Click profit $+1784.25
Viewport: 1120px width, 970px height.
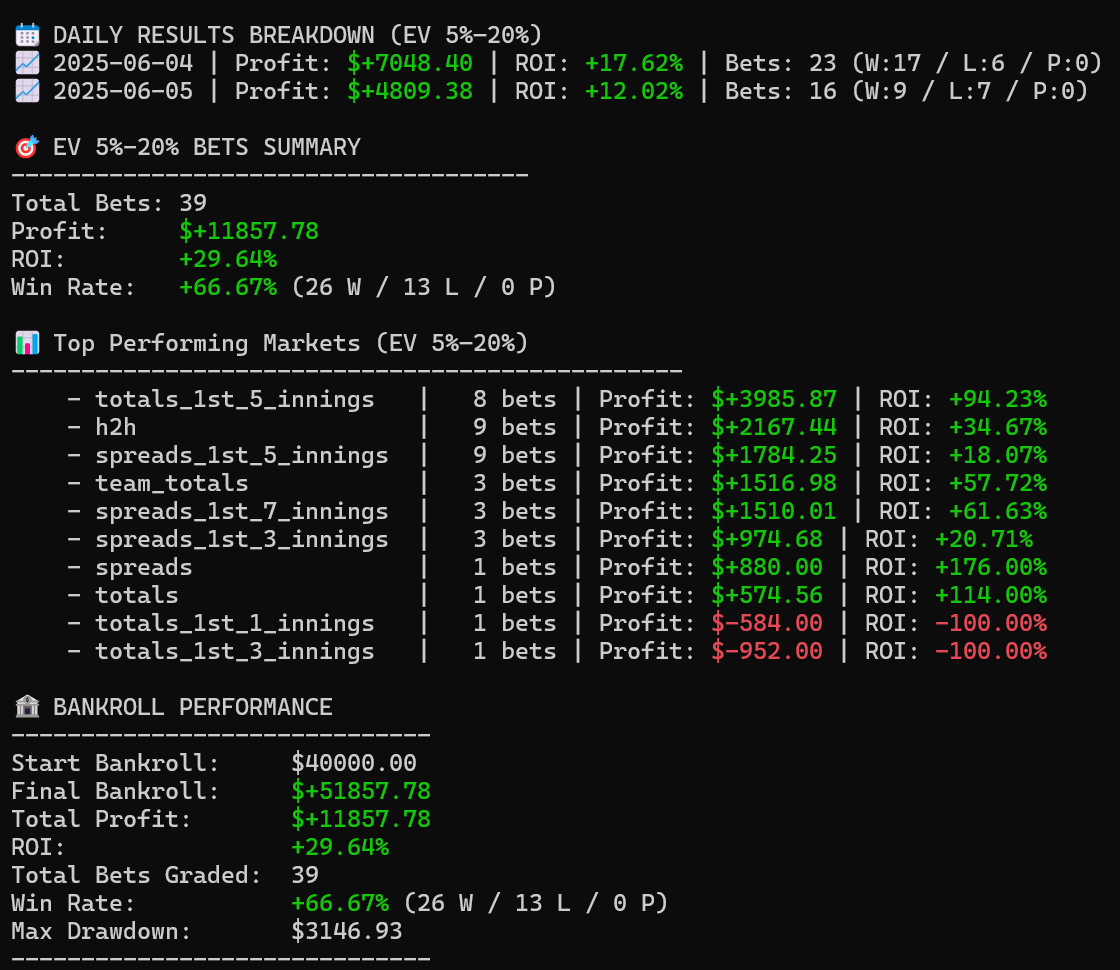pos(774,455)
